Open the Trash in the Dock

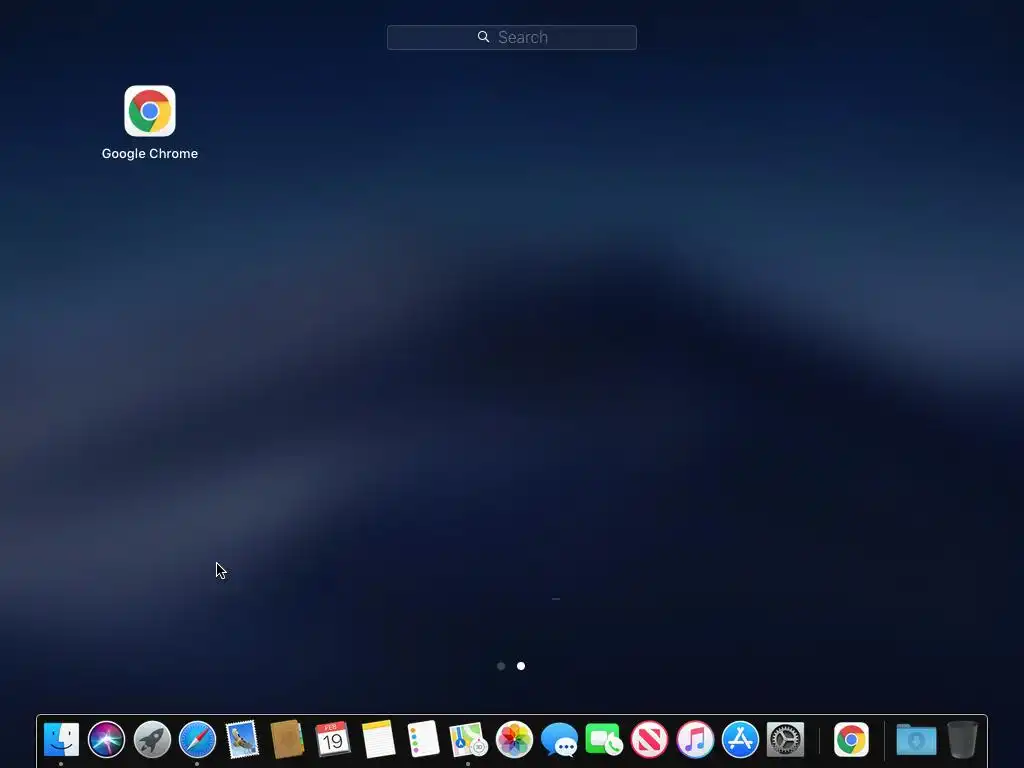(962, 740)
